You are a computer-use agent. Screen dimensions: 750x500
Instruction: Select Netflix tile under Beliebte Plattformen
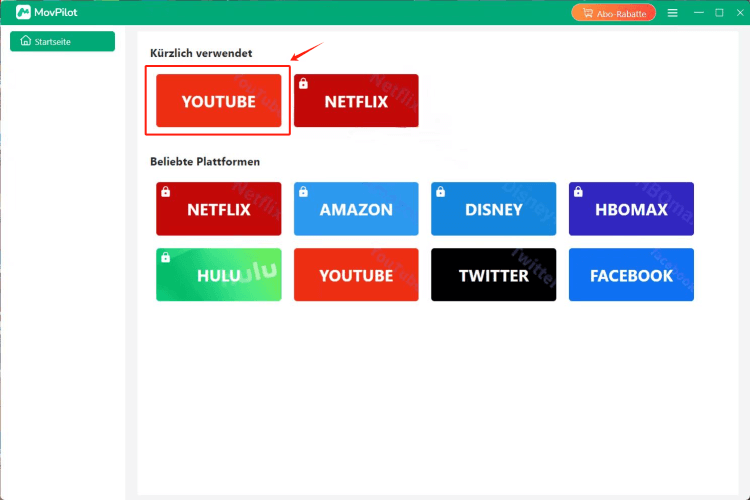219,209
